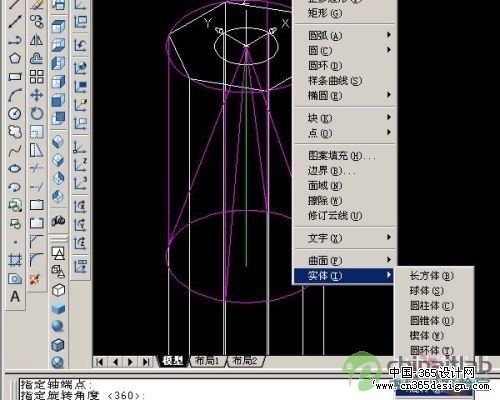Click the Fillet tool icon
The width and height of the screenshot is (500, 400).
click(36, 260)
